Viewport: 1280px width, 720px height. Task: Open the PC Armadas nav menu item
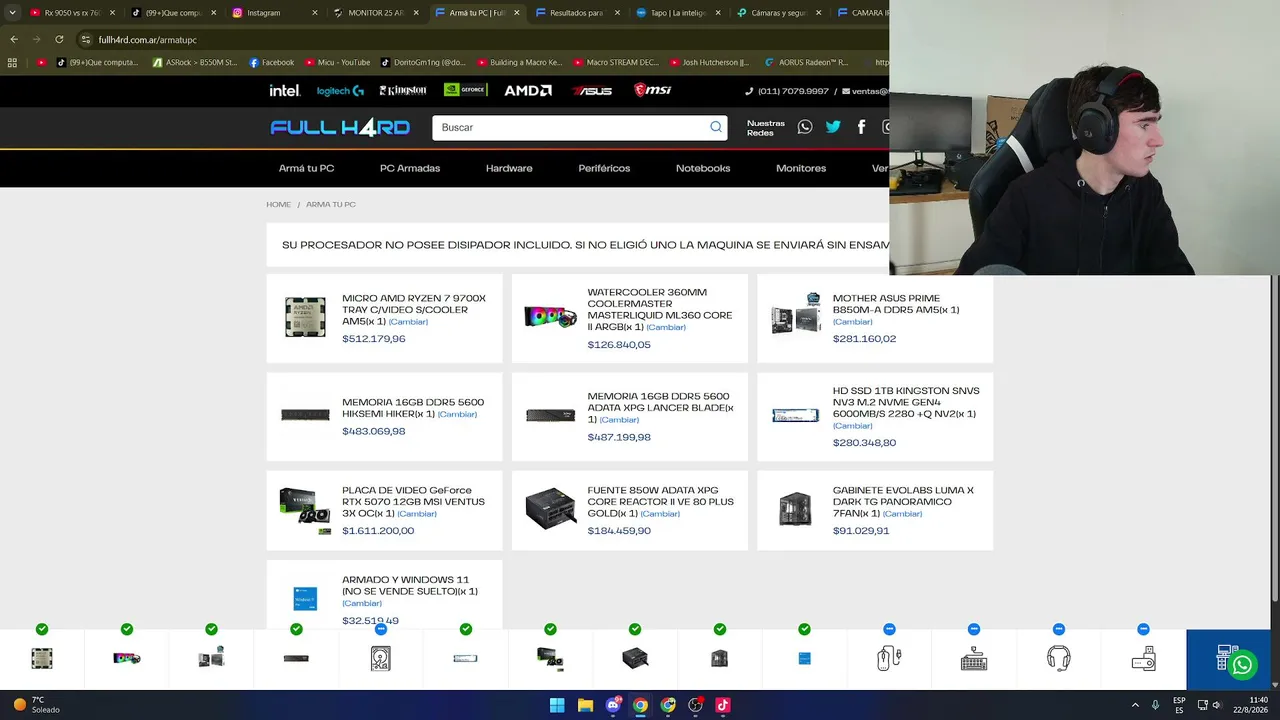pos(410,168)
